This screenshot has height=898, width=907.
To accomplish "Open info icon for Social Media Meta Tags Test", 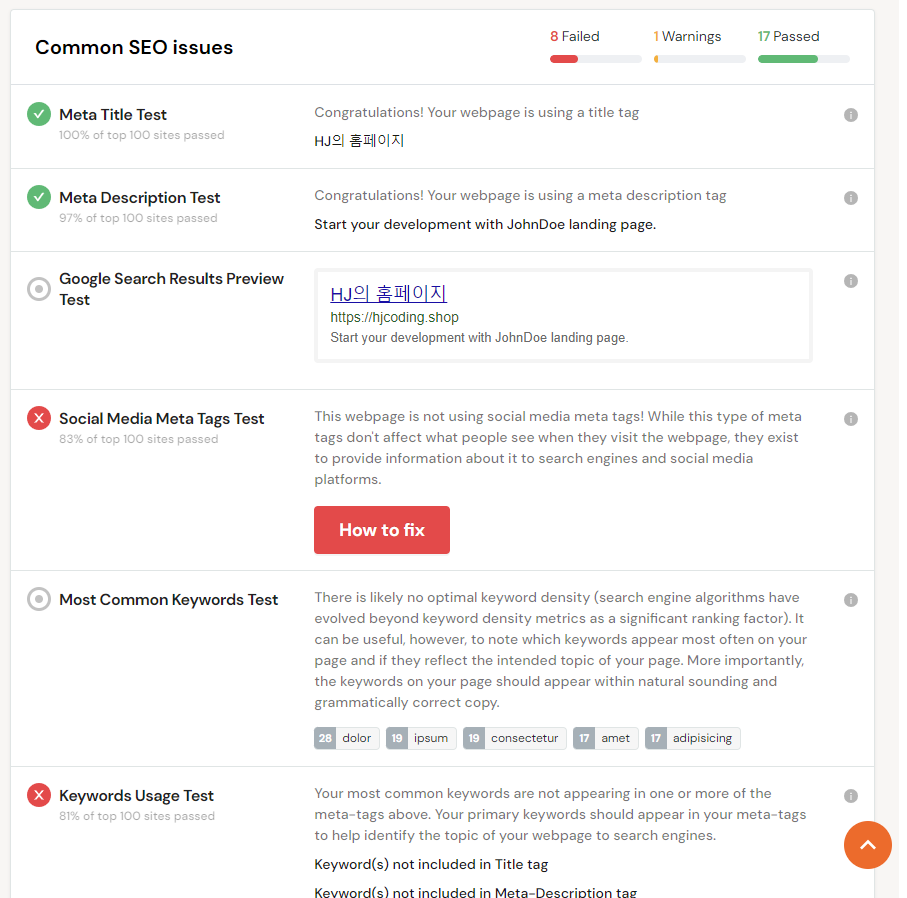I will [850, 419].
